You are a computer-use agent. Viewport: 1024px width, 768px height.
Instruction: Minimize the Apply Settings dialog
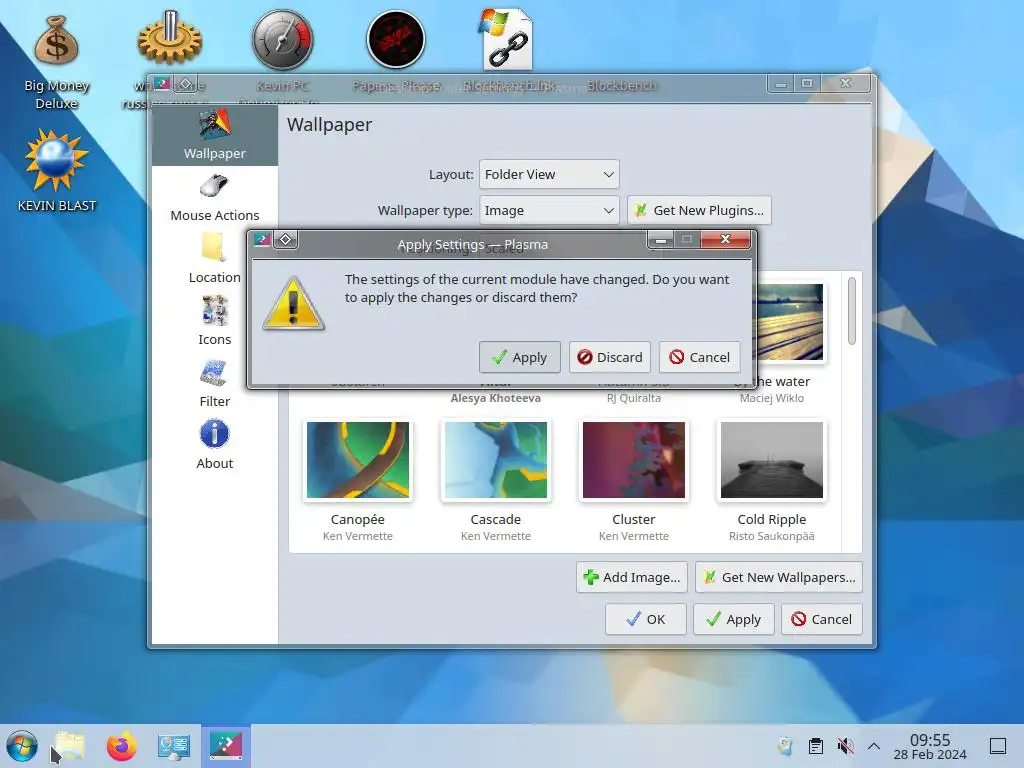tap(661, 239)
